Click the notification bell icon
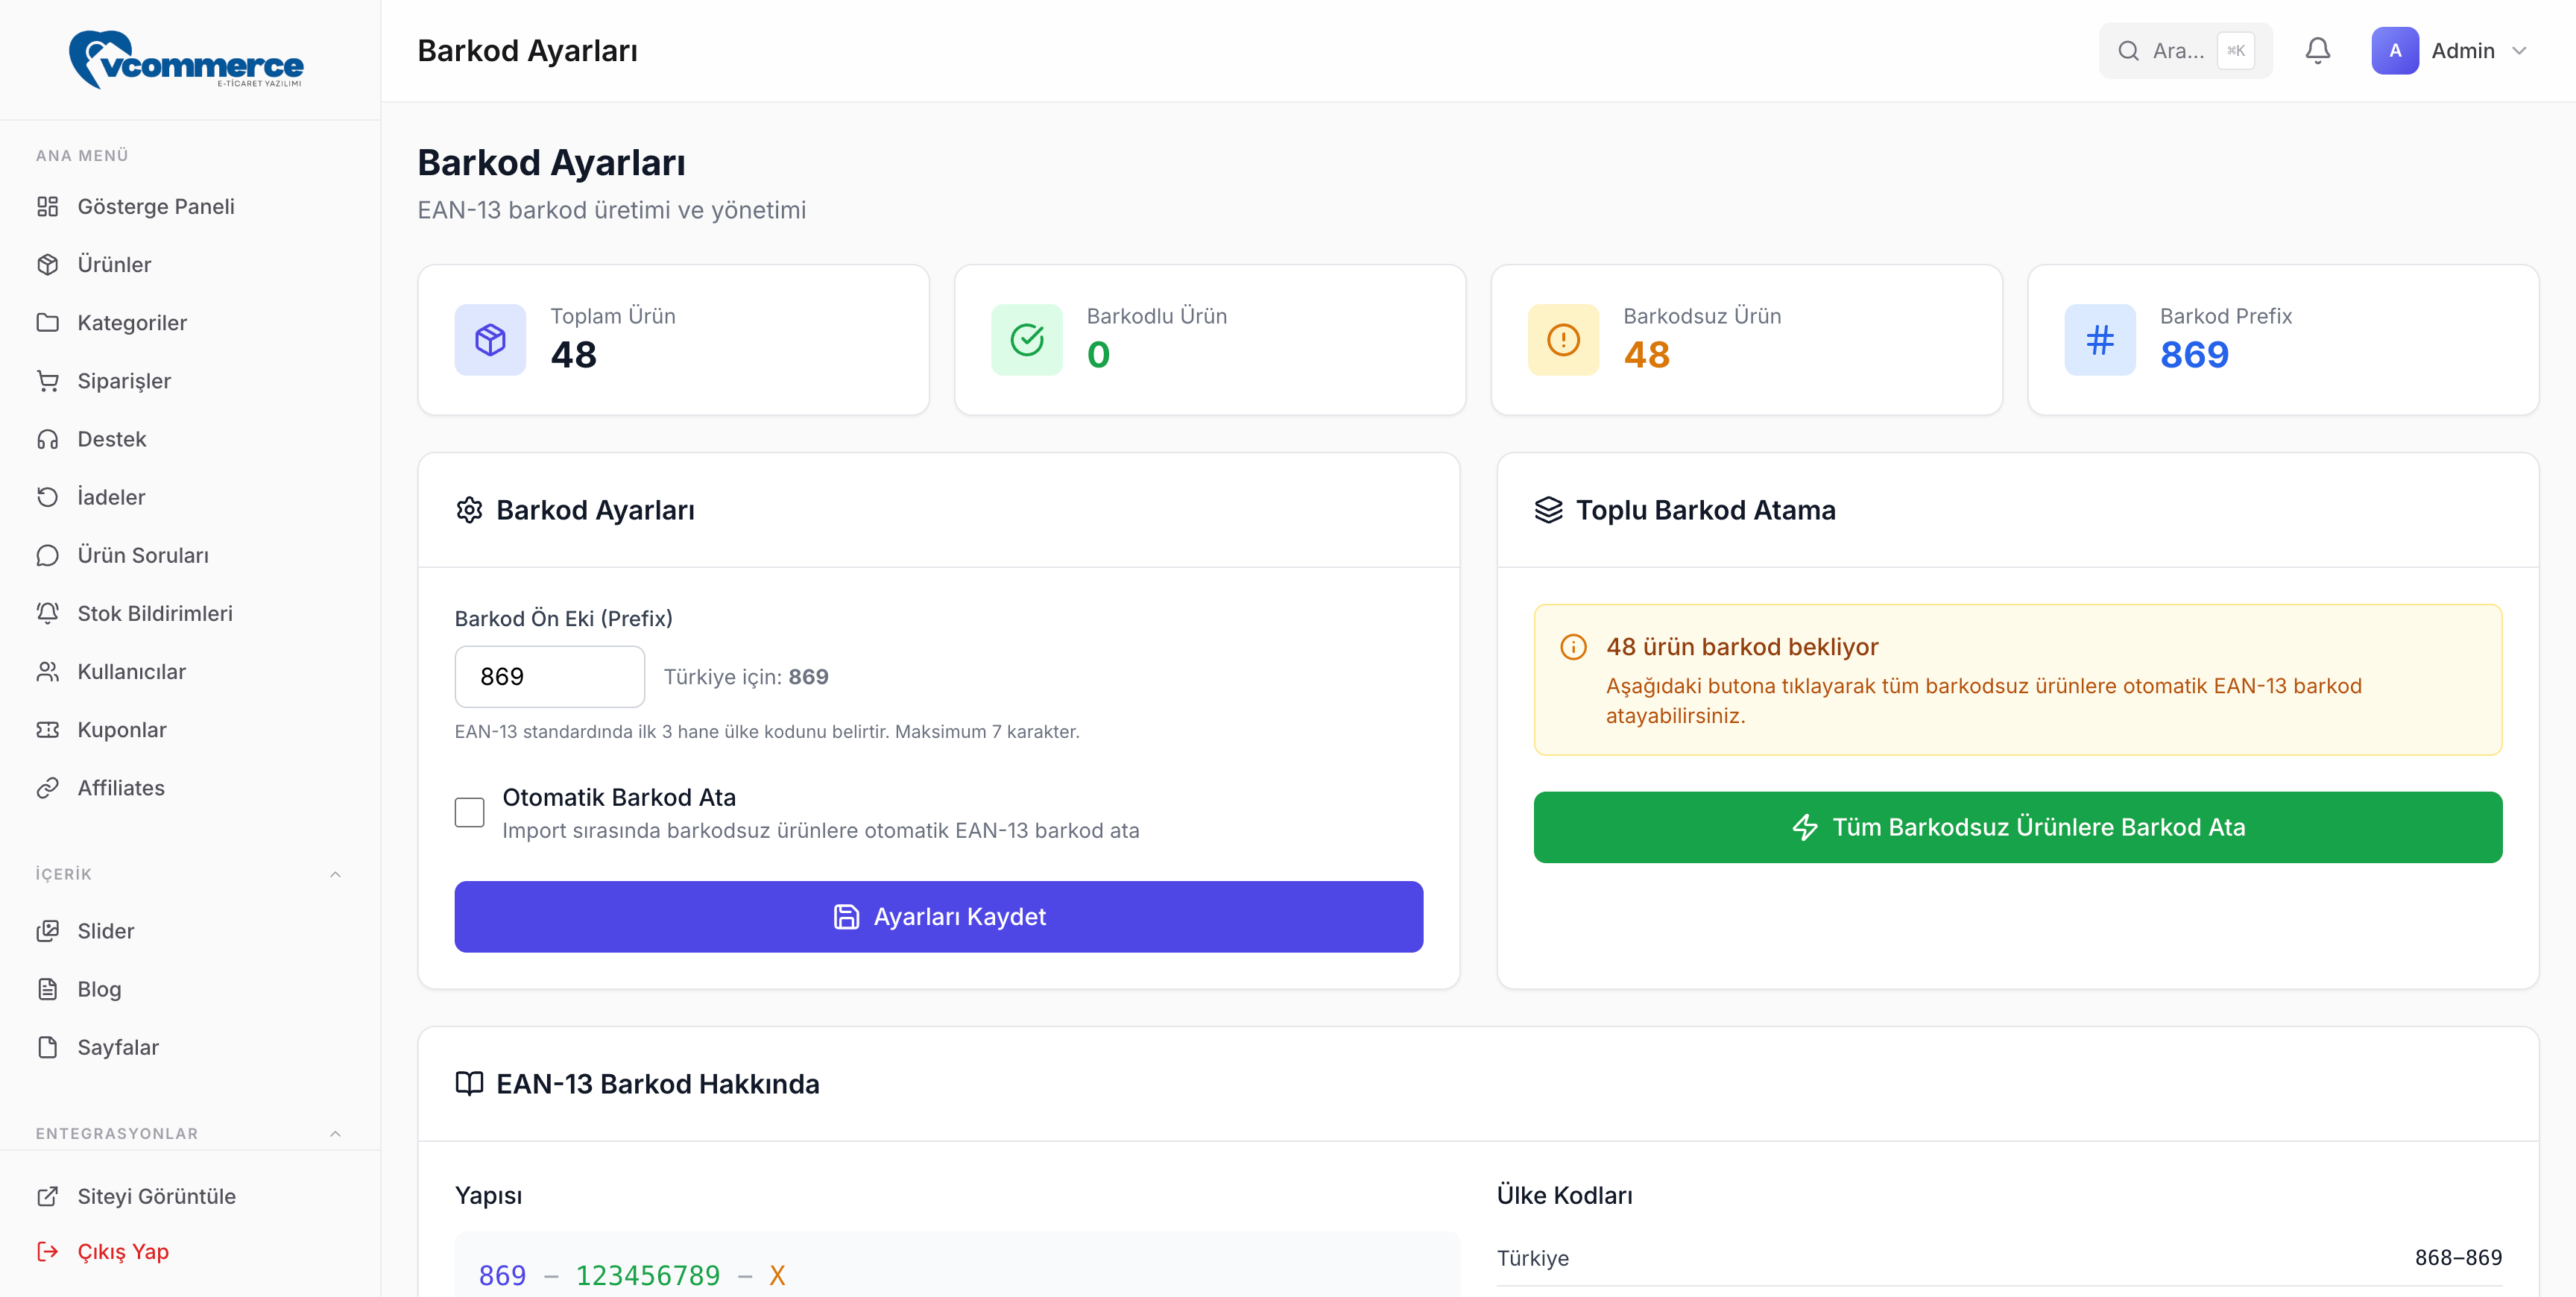This screenshot has height=1297, width=2576. [x=2317, y=51]
